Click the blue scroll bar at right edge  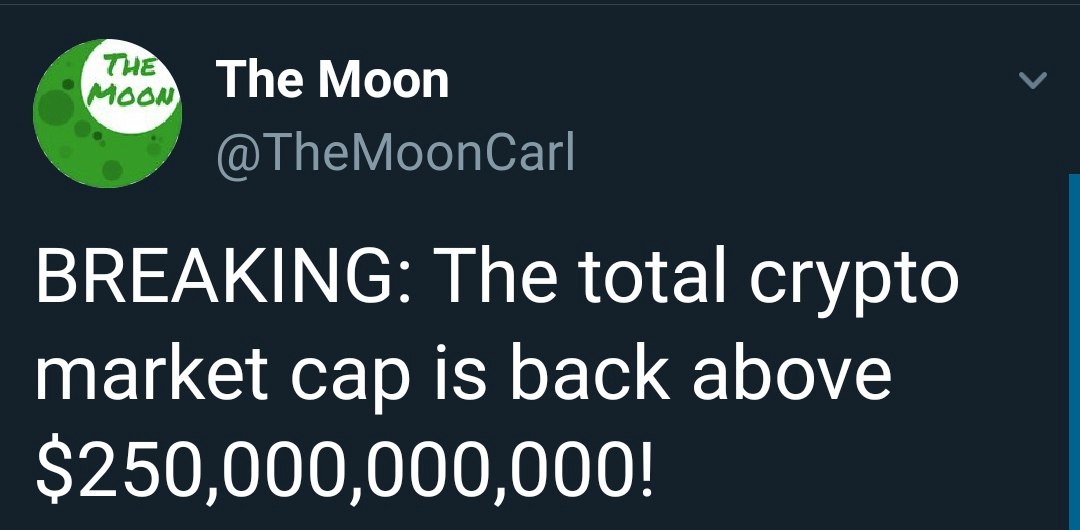(x=1074, y=351)
